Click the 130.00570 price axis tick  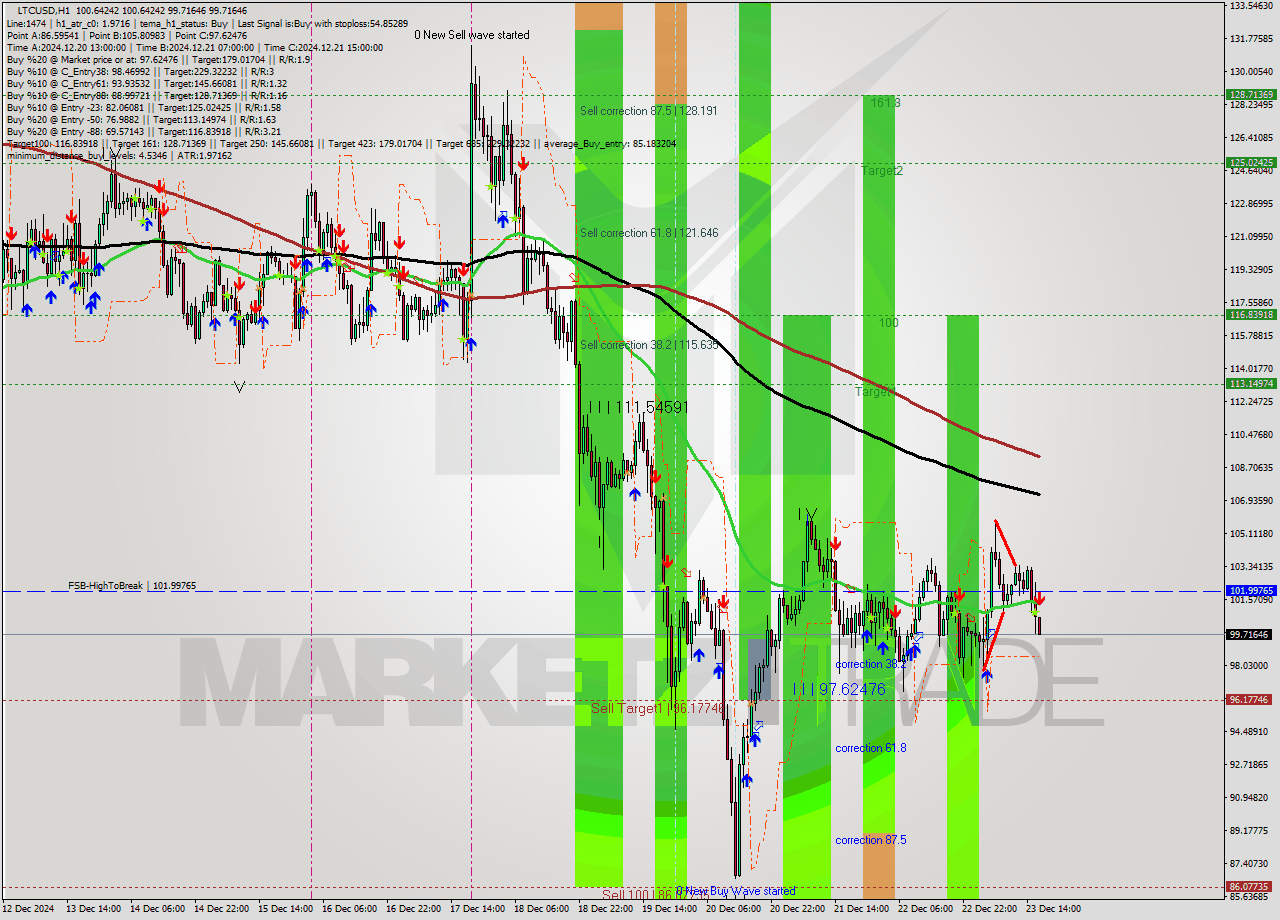click(x=1251, y=72)
